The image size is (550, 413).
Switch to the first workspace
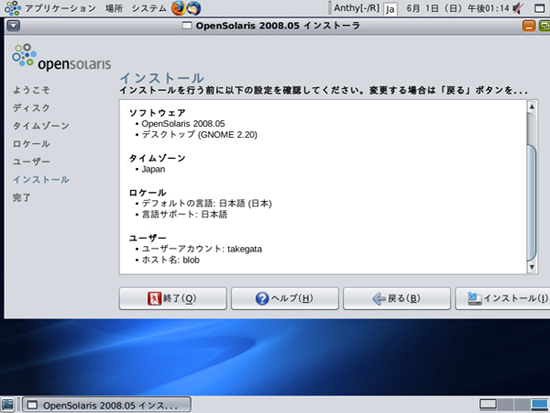[x=488, y=405]
